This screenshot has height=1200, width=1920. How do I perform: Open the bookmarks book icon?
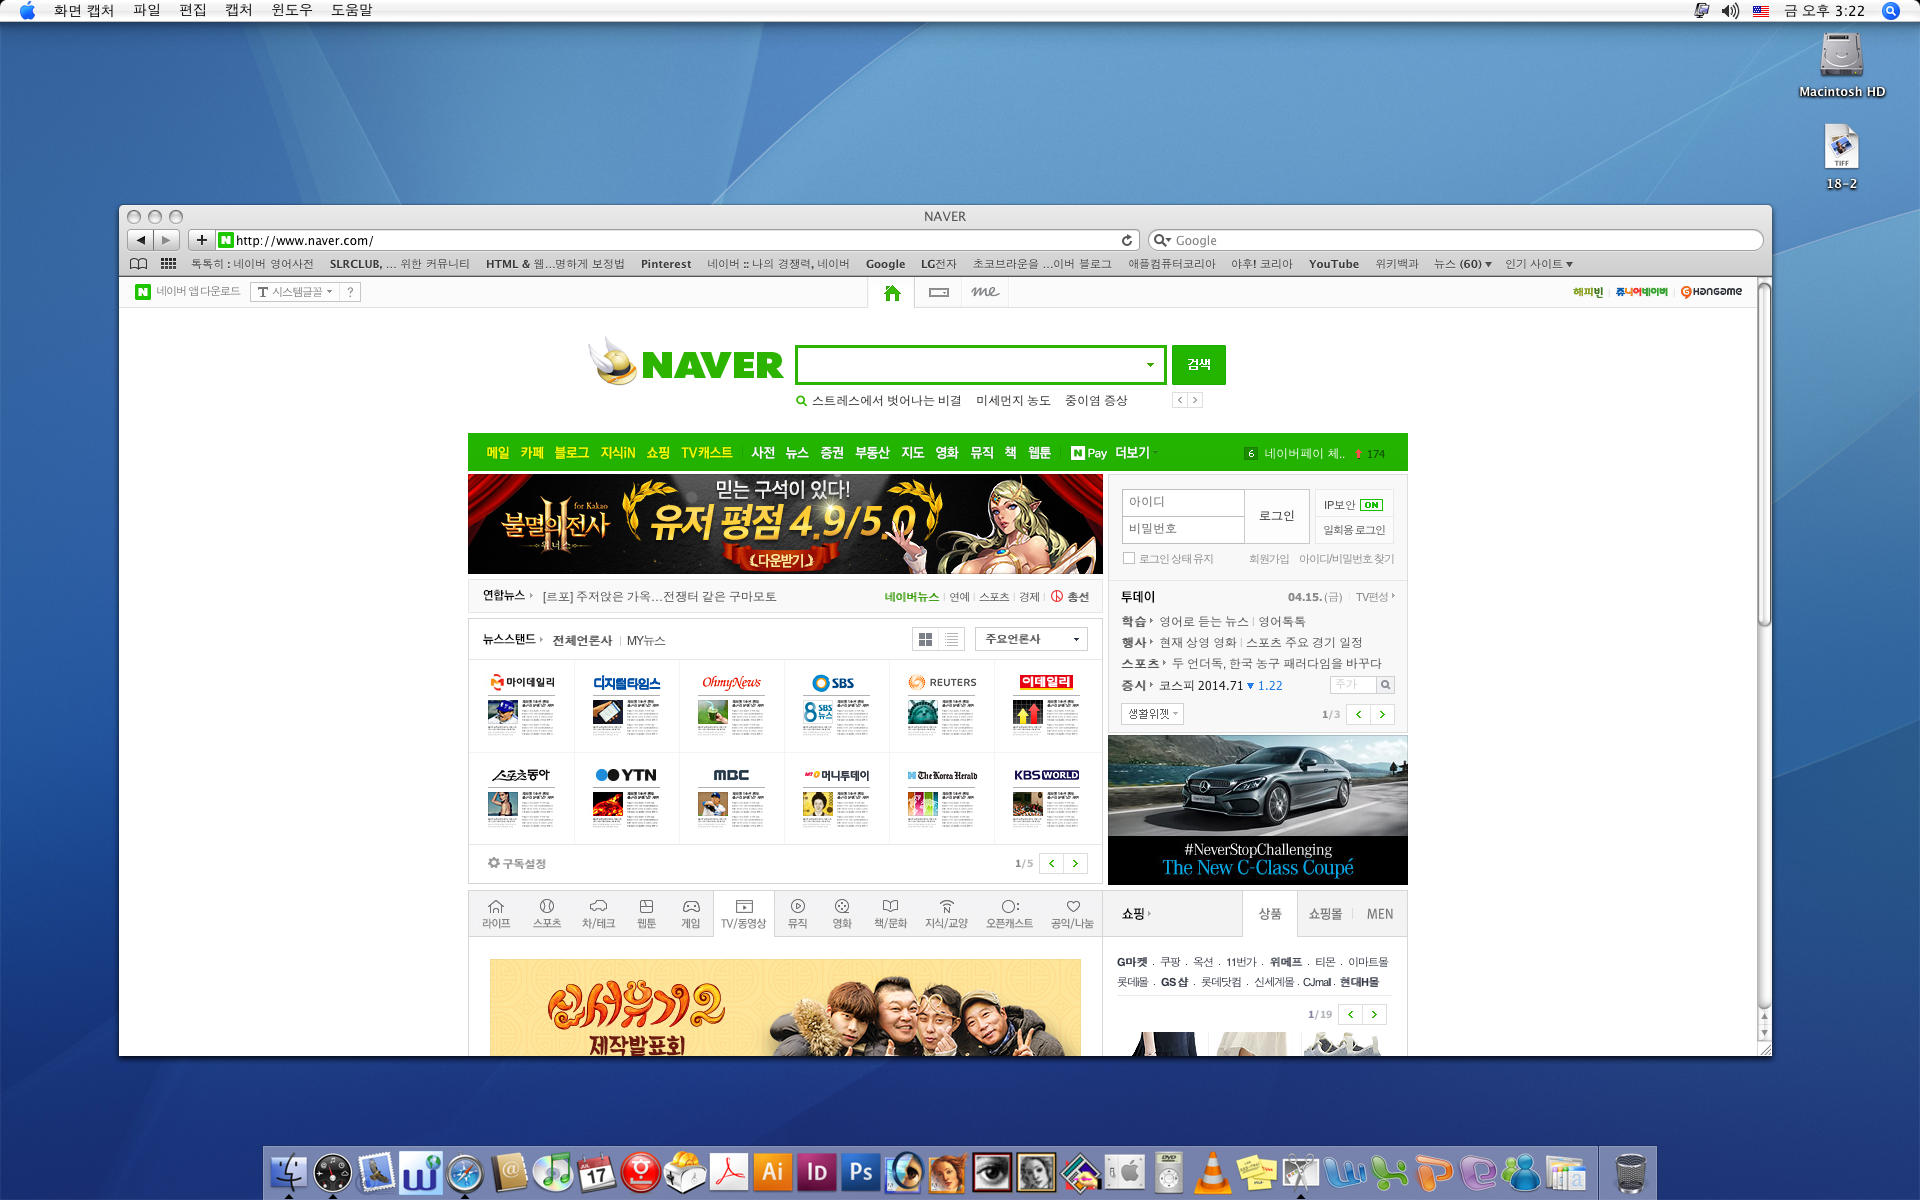tap(139, 264)
